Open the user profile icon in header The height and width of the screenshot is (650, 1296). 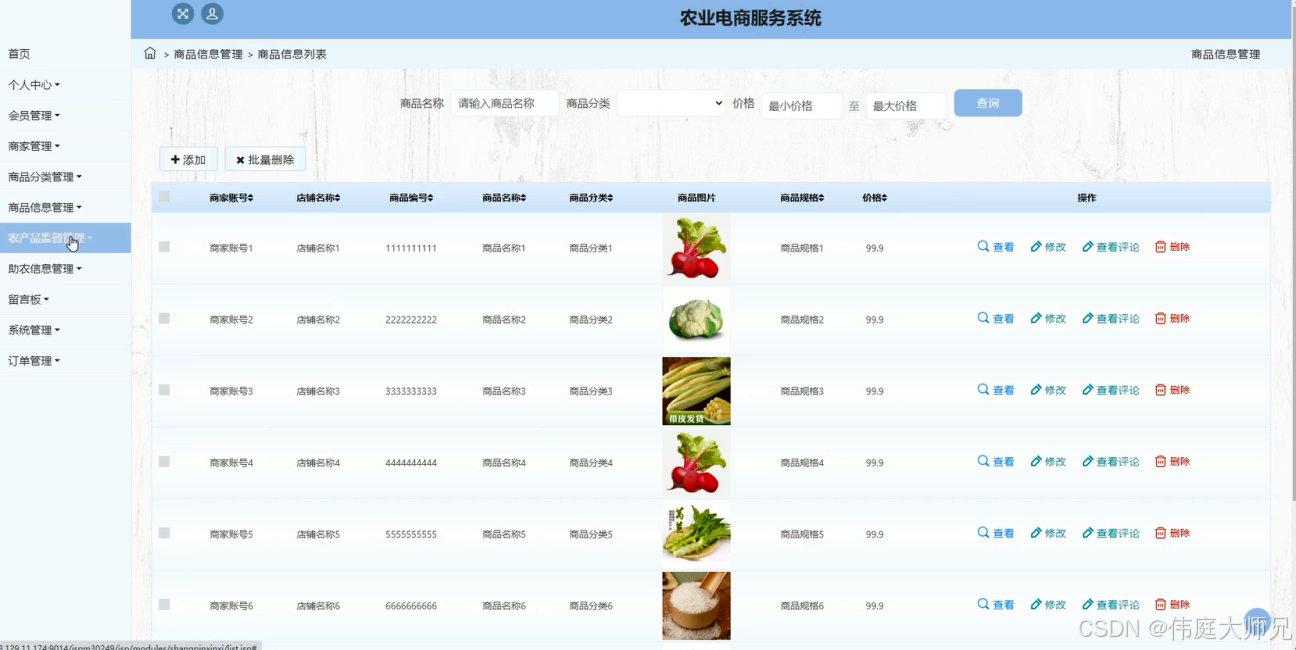click(x=212, y=14)
